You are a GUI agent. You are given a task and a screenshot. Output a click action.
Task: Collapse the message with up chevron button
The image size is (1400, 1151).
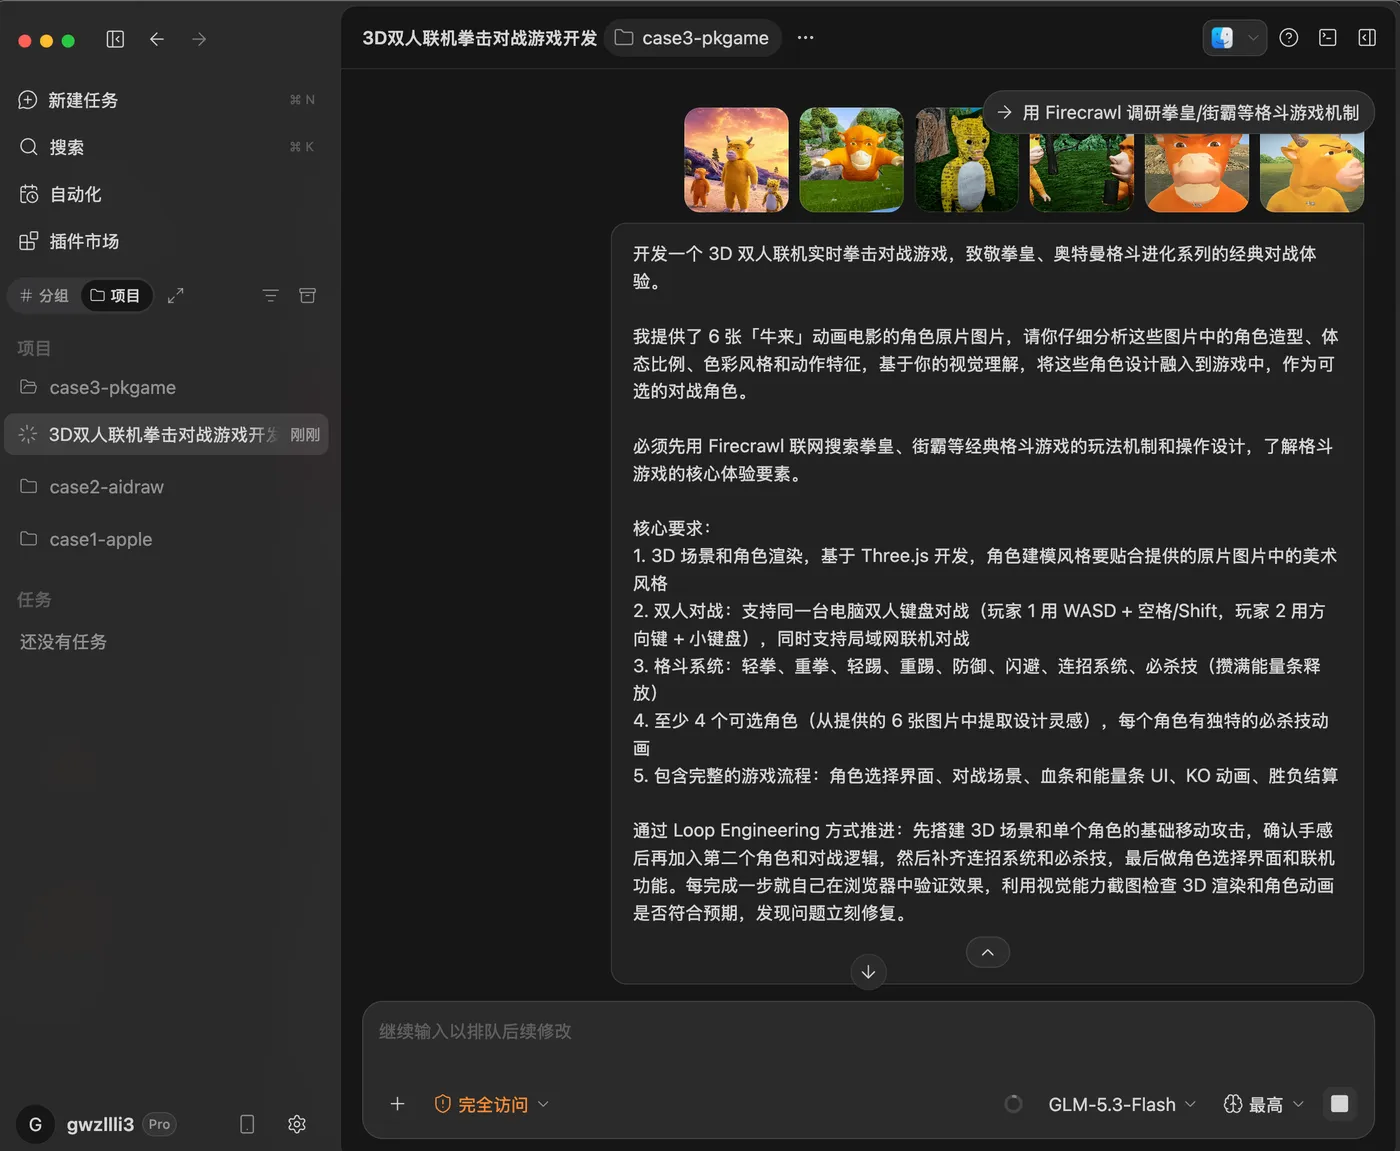tap(988, 952)
